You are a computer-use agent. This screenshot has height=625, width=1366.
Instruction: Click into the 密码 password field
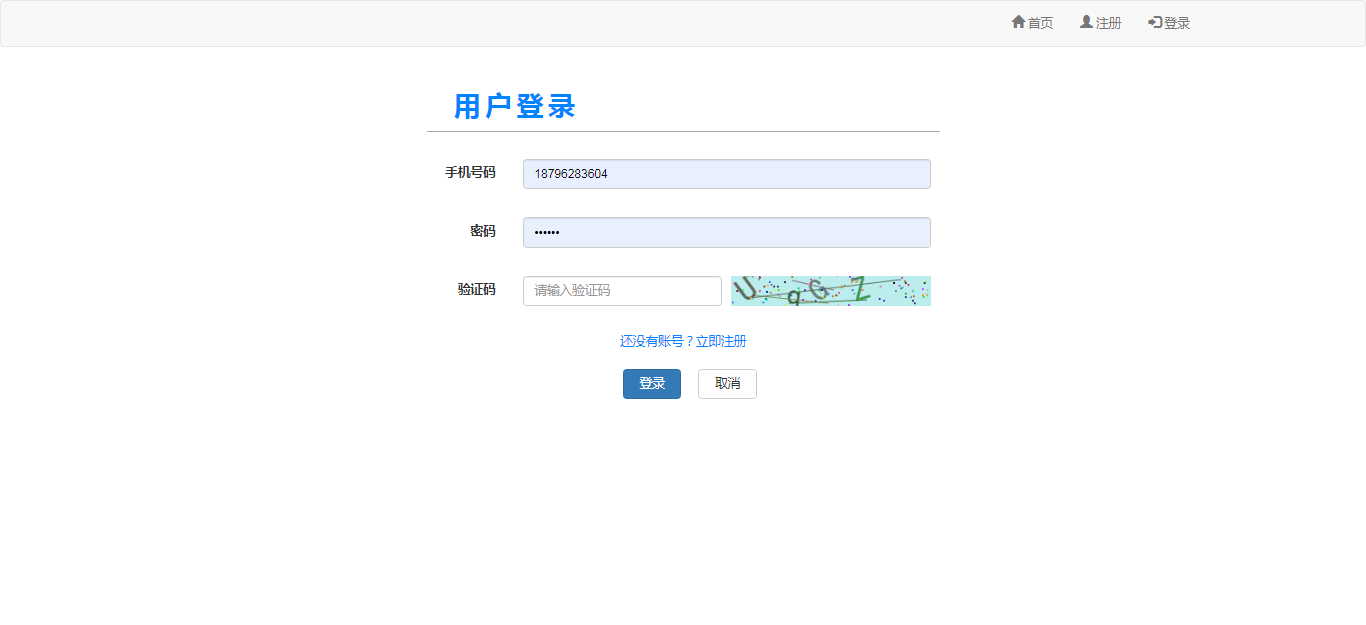point(726,232)
